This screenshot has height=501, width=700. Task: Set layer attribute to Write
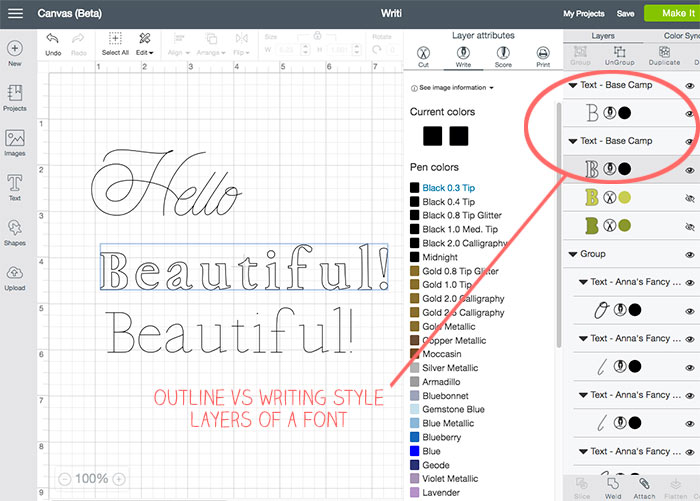click(463, 56)
